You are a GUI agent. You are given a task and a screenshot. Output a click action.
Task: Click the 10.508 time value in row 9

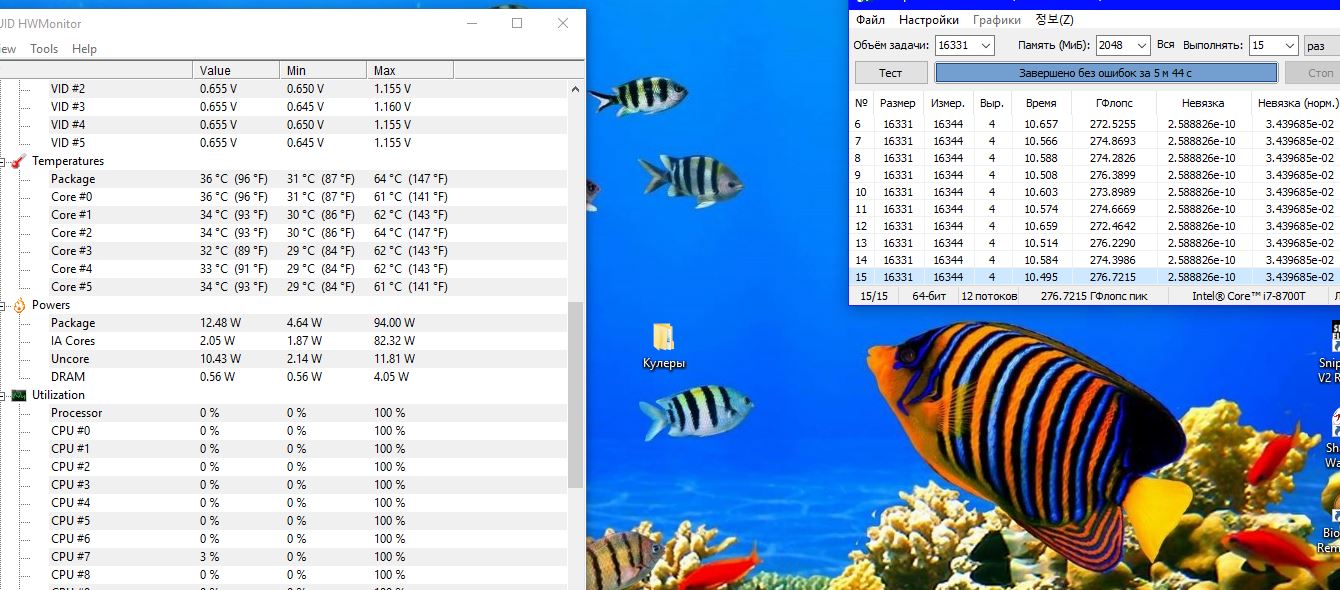tap(1041, 175)
